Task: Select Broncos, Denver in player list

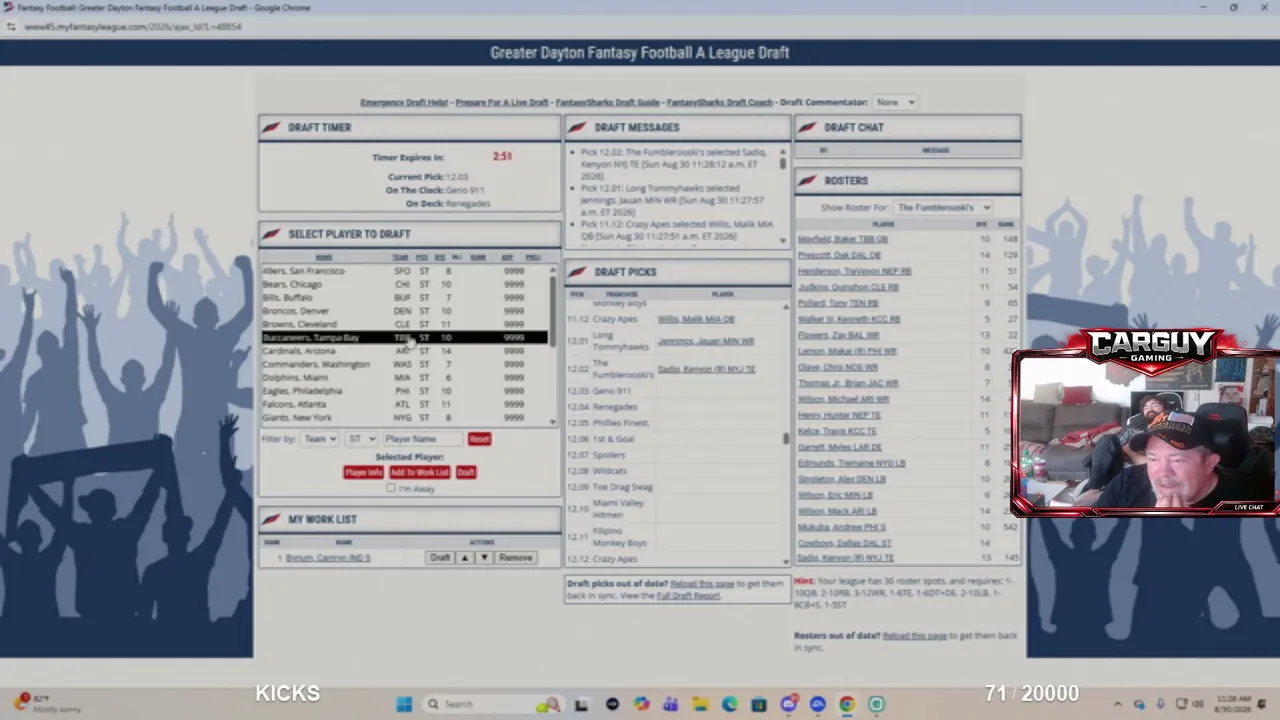Action: click(x=404, y=311)
